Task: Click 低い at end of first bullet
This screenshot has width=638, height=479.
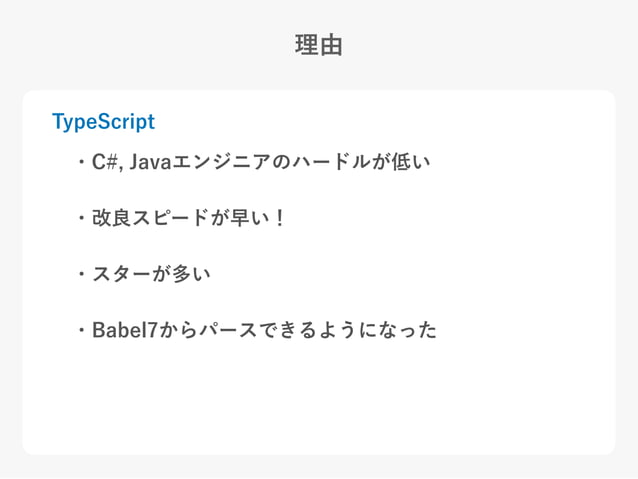Action: click(411, 162)
